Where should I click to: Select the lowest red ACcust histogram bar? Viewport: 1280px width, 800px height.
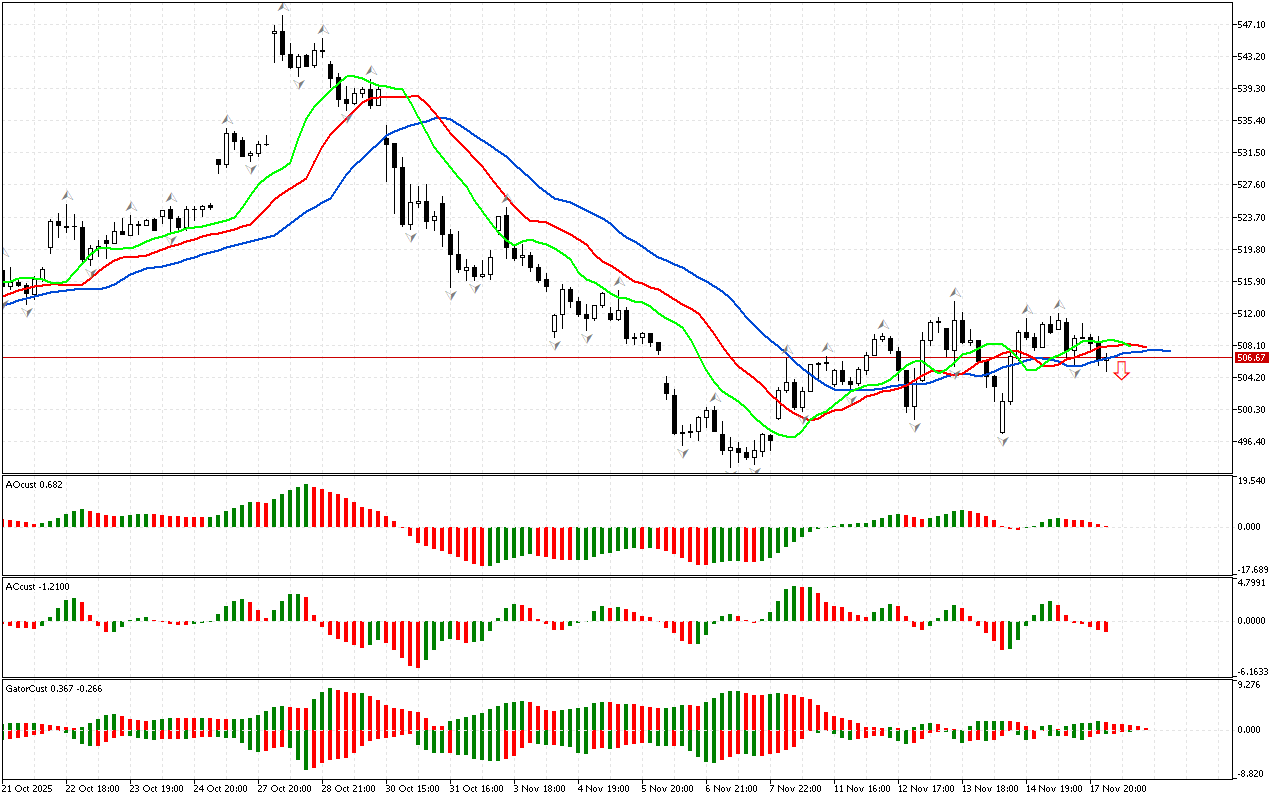point(415,645)
